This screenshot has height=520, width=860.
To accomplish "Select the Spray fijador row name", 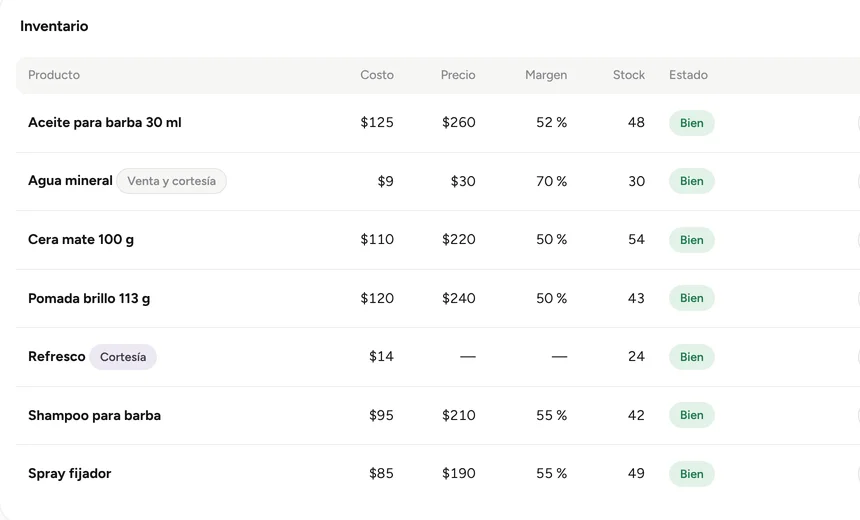I will [70, 473].
